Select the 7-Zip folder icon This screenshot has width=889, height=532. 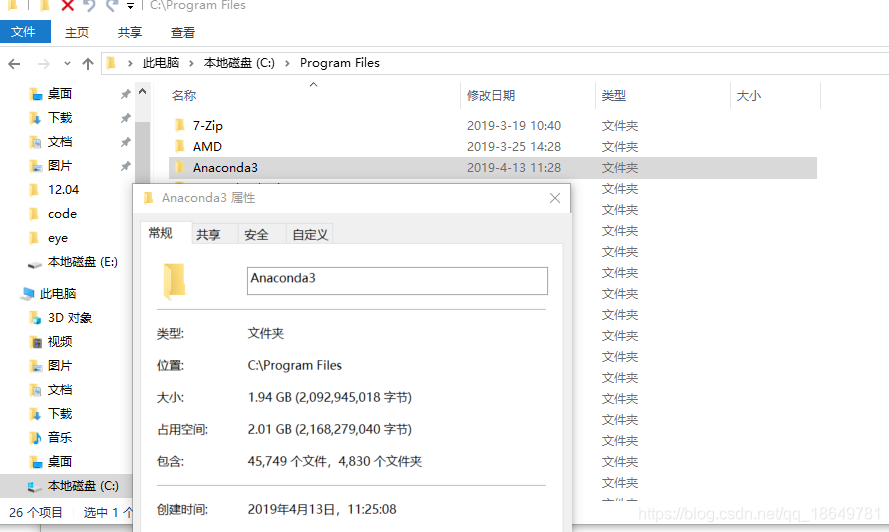point(180,125)
